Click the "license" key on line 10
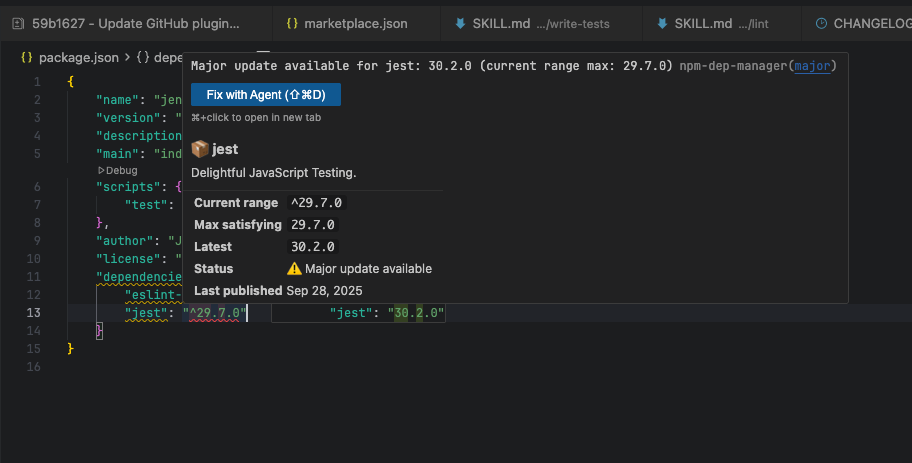 (128, 259)
